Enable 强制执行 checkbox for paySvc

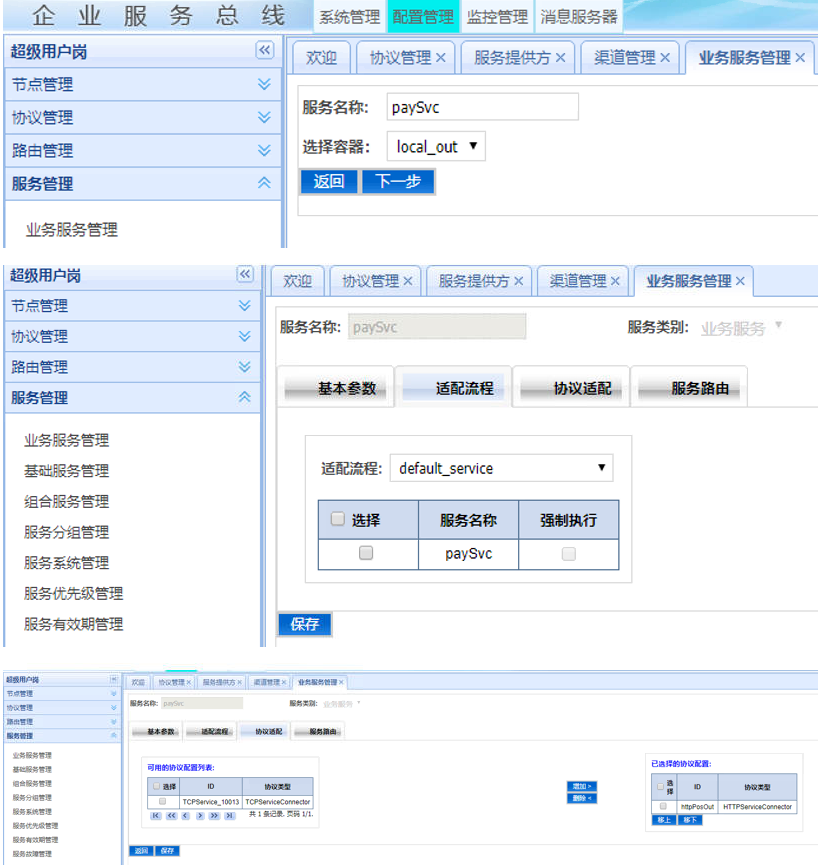point(568,554)
